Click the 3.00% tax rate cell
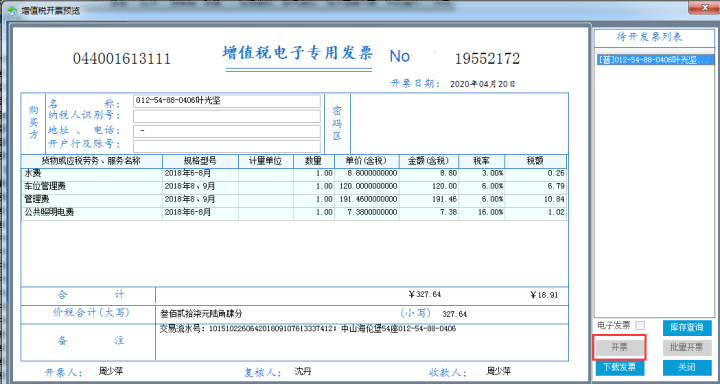This screenshot has width=720, height=384. click(482, 174)
